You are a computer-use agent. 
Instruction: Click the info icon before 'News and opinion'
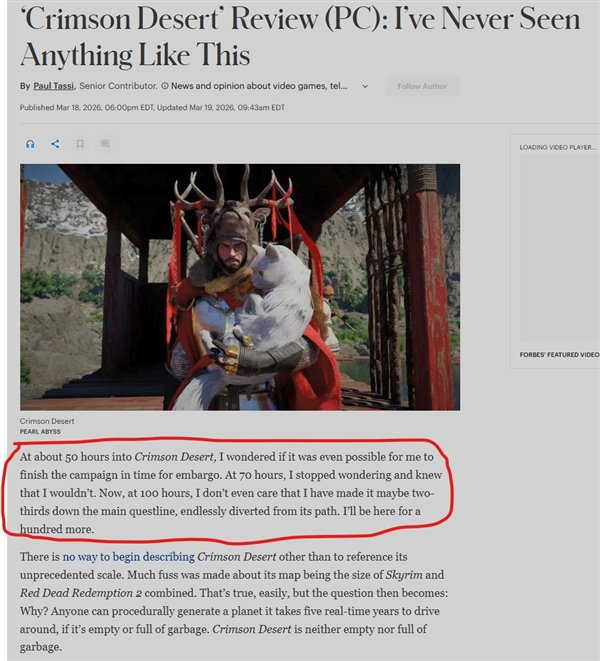(164, 86)
